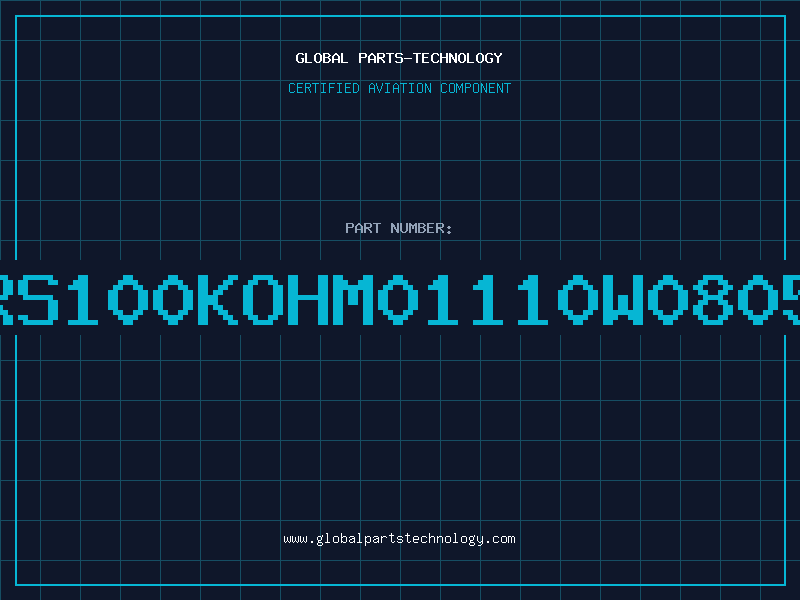Open the www.globalpartstechnology.com website link
Screen dimensions: 800x600
click(399, 539)
